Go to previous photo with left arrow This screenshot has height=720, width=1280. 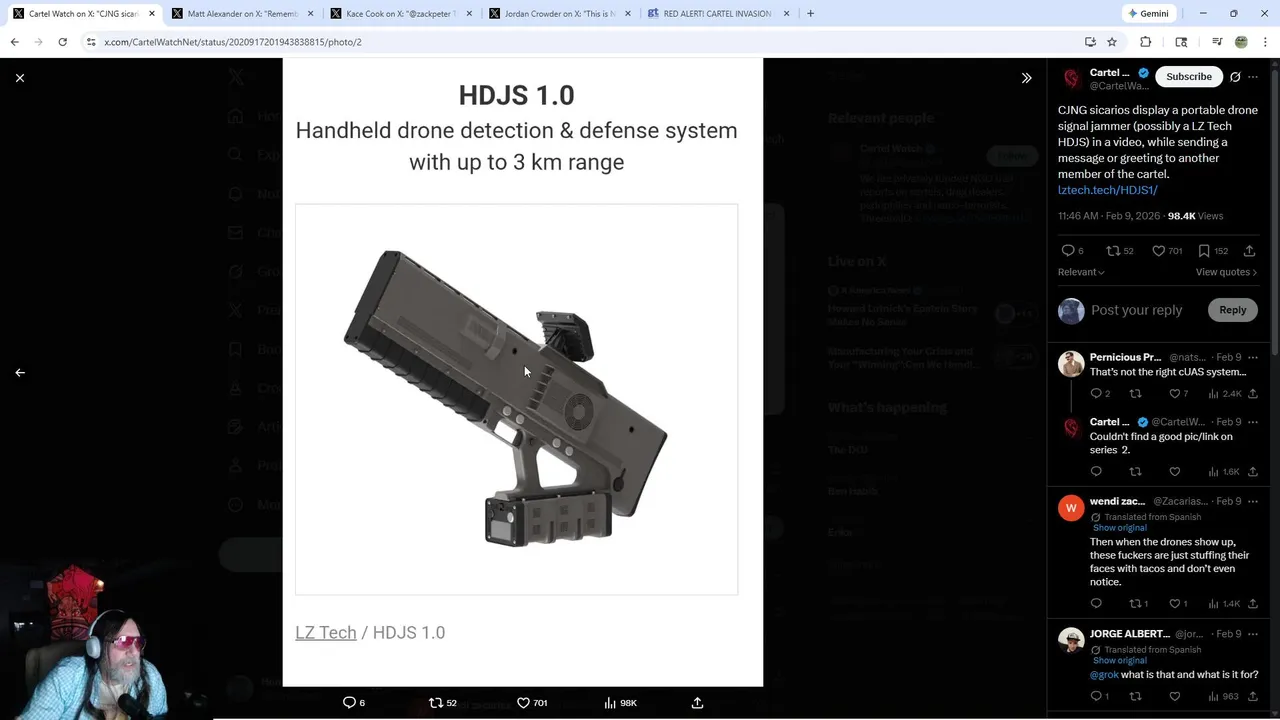(20, 372)
